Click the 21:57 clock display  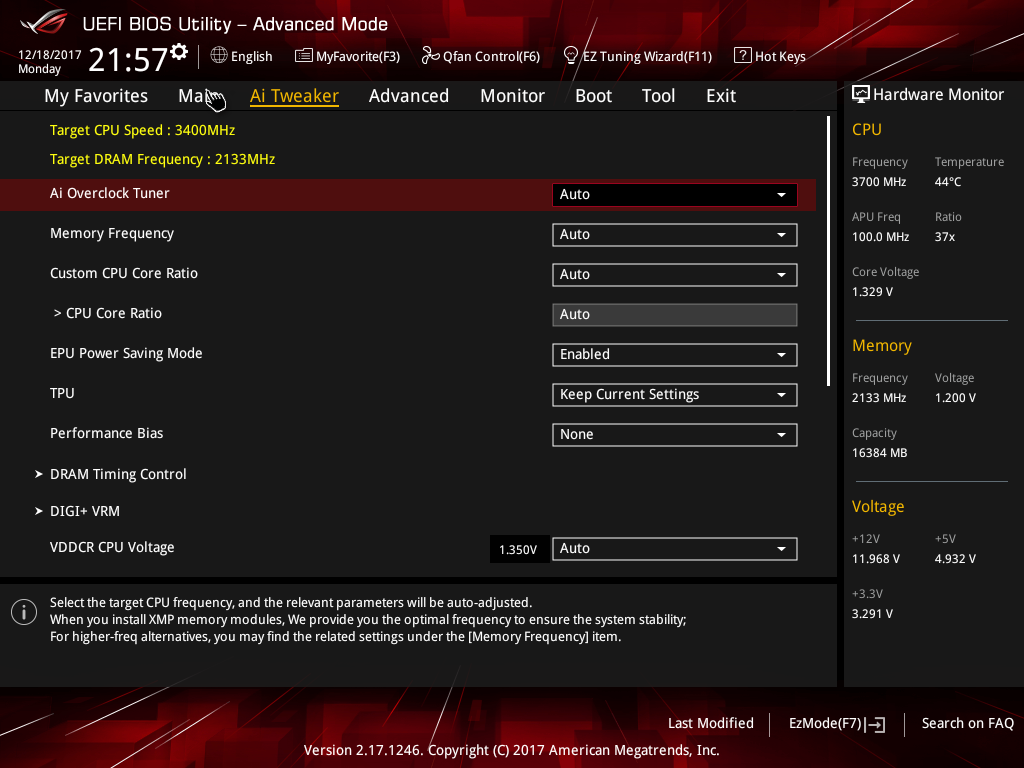(128, 59)
